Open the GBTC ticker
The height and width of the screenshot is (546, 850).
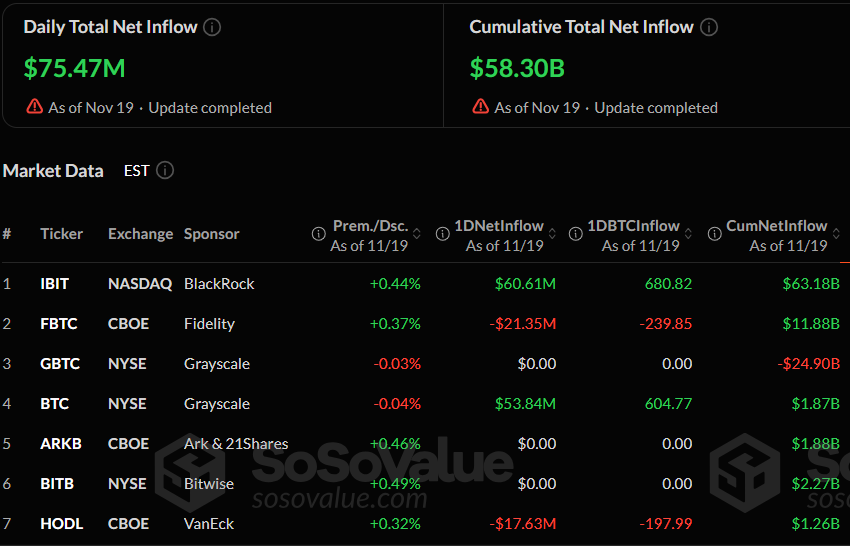pos(60,363)
